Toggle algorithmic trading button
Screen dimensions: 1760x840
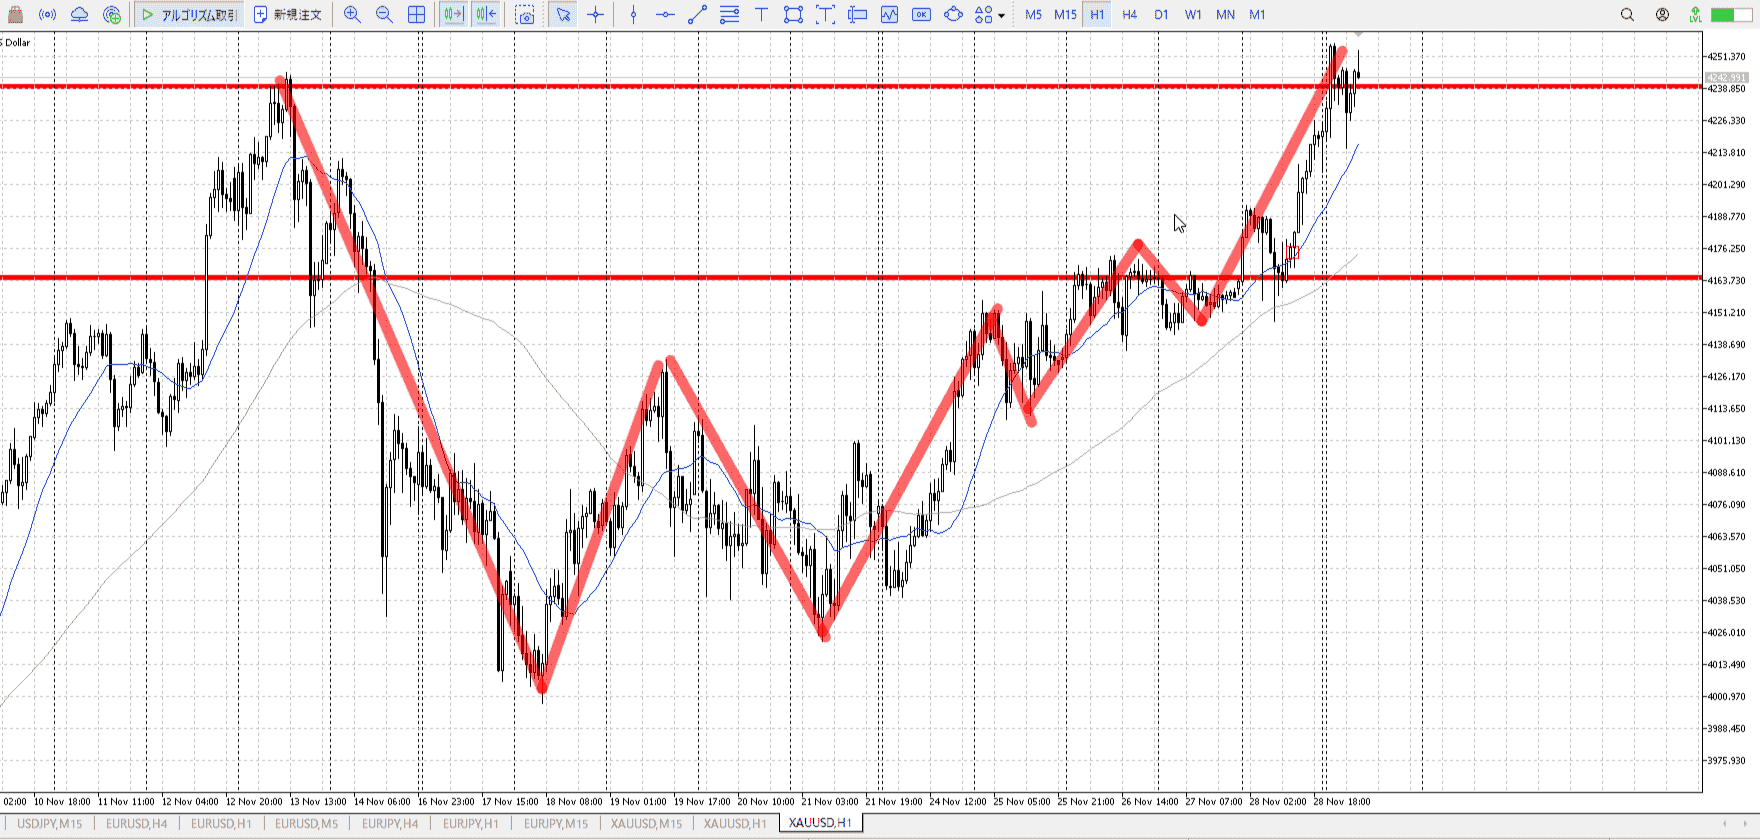point(189,15)
